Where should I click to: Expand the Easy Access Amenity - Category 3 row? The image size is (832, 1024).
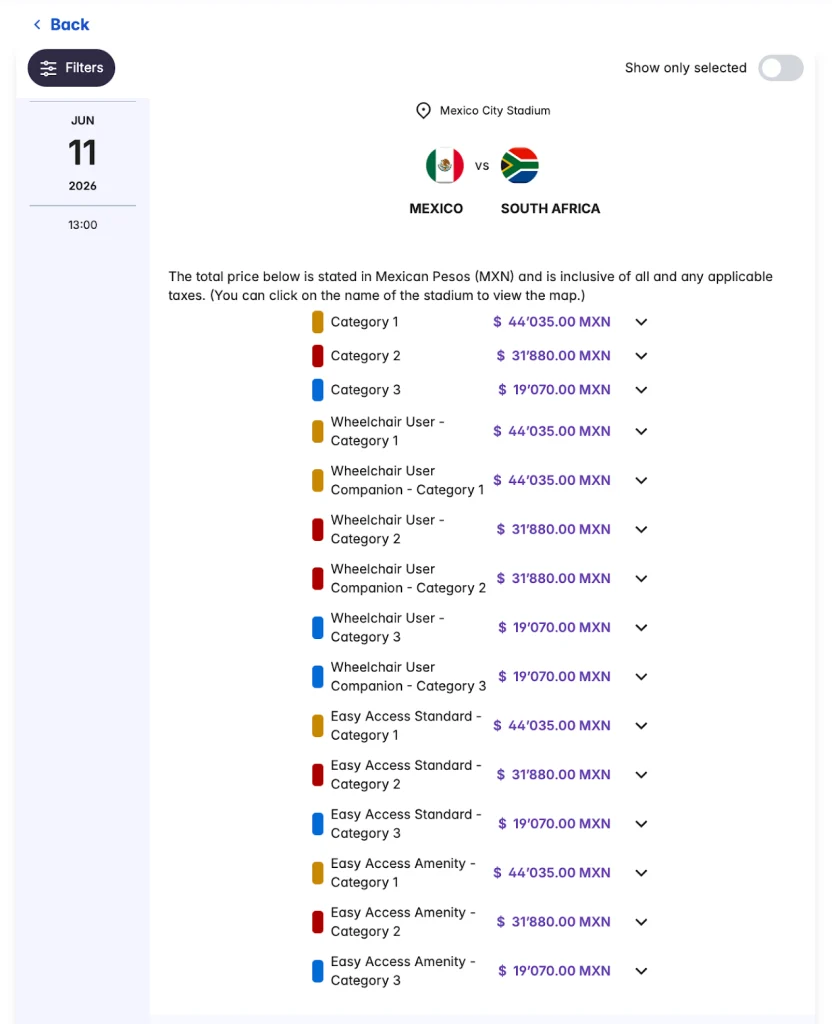640,970
